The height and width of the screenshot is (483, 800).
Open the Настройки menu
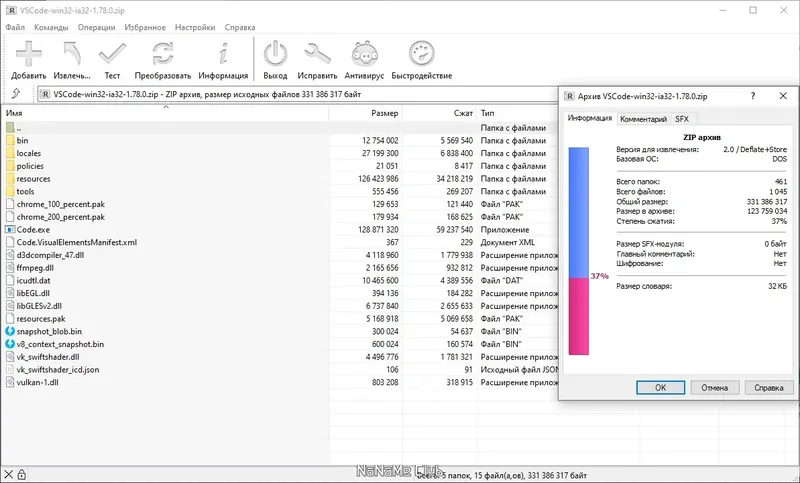(195, 28)
